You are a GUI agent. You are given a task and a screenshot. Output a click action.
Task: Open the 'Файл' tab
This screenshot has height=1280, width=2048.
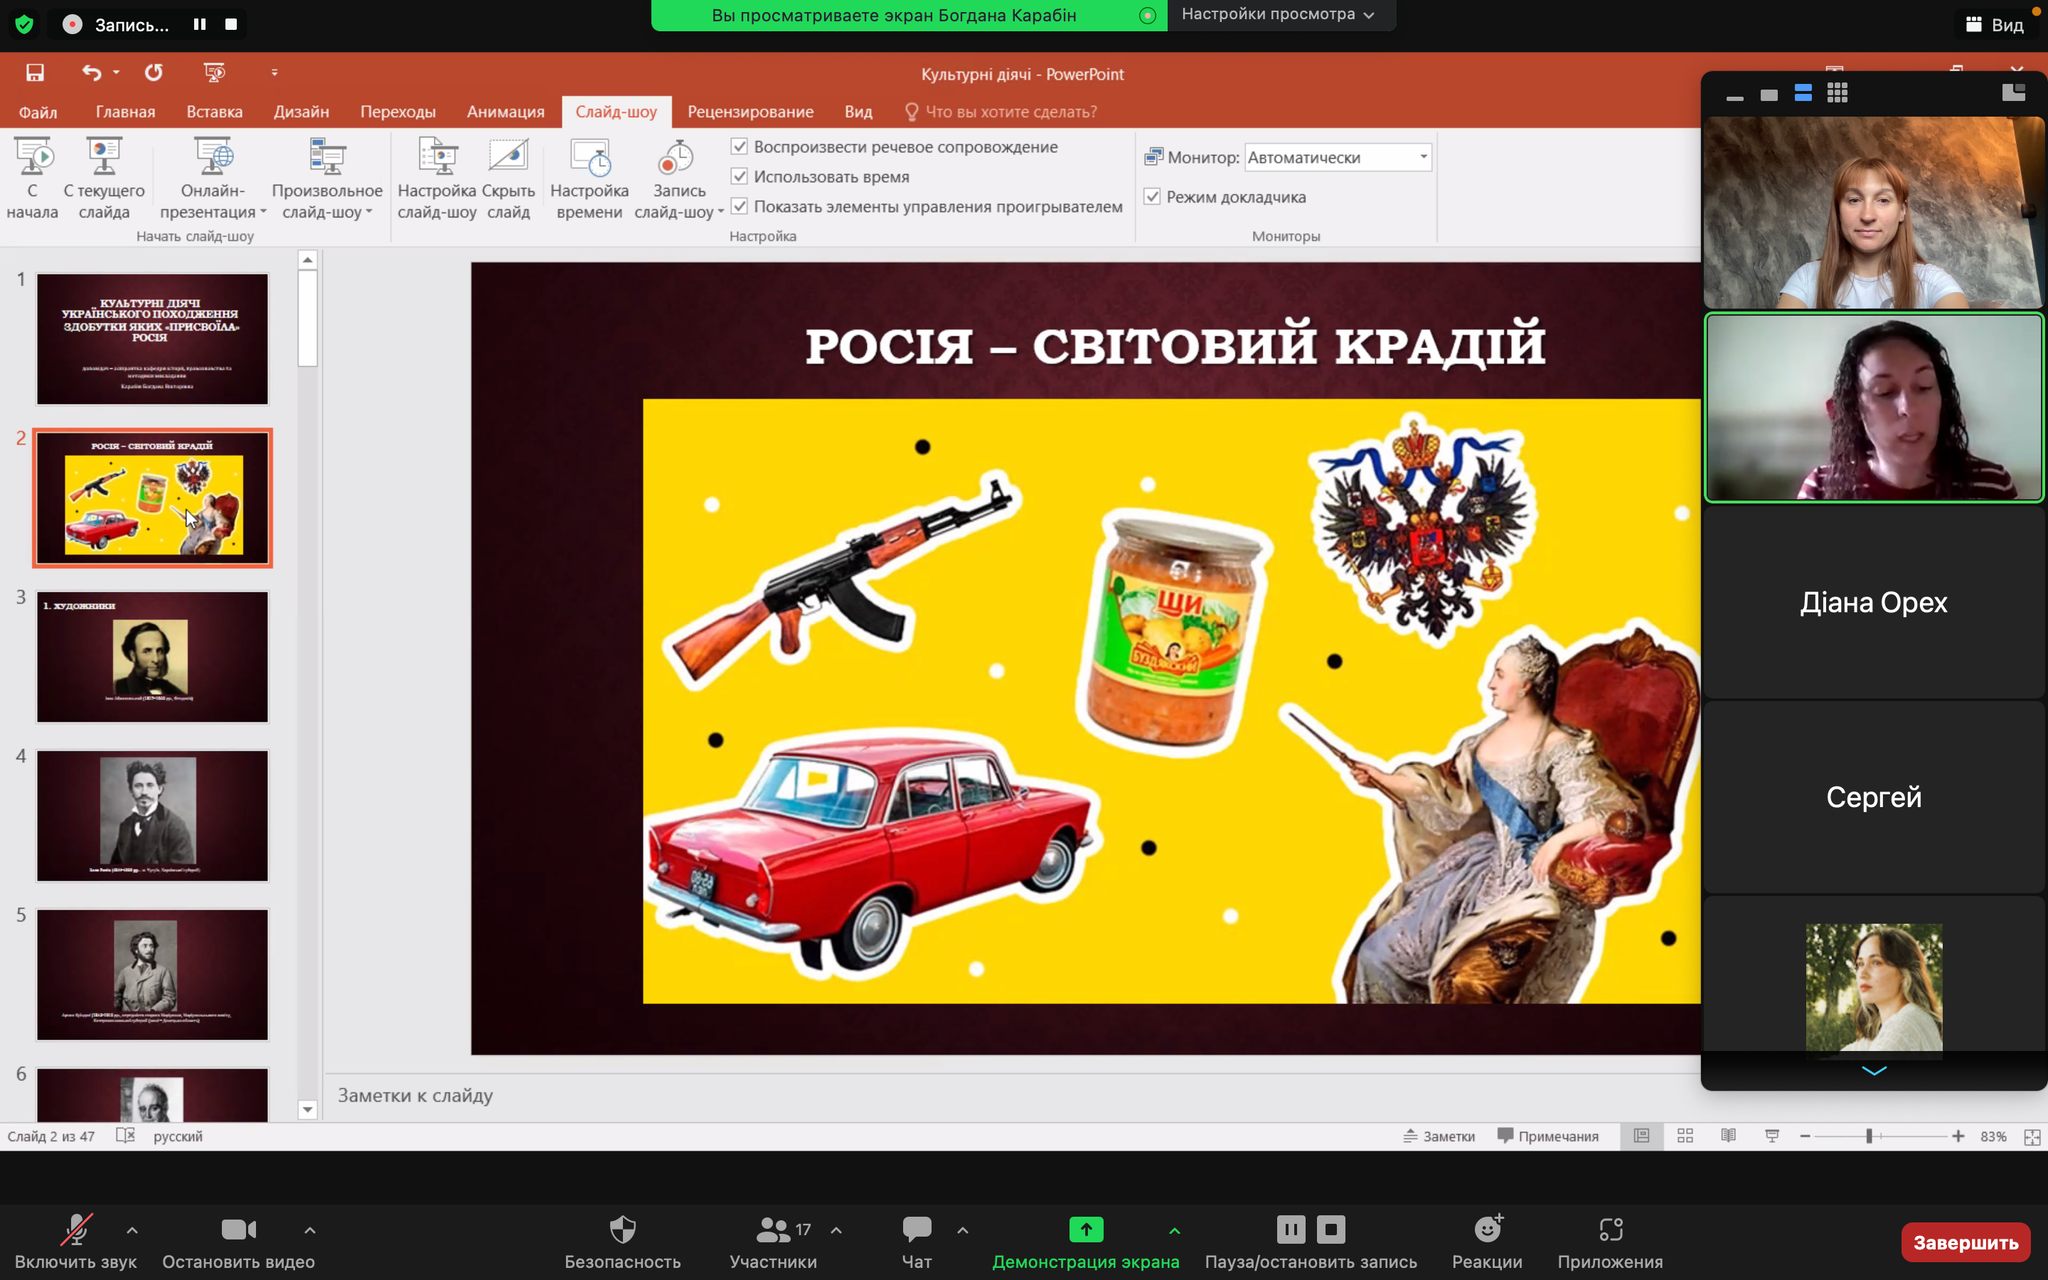coord(38,112)
